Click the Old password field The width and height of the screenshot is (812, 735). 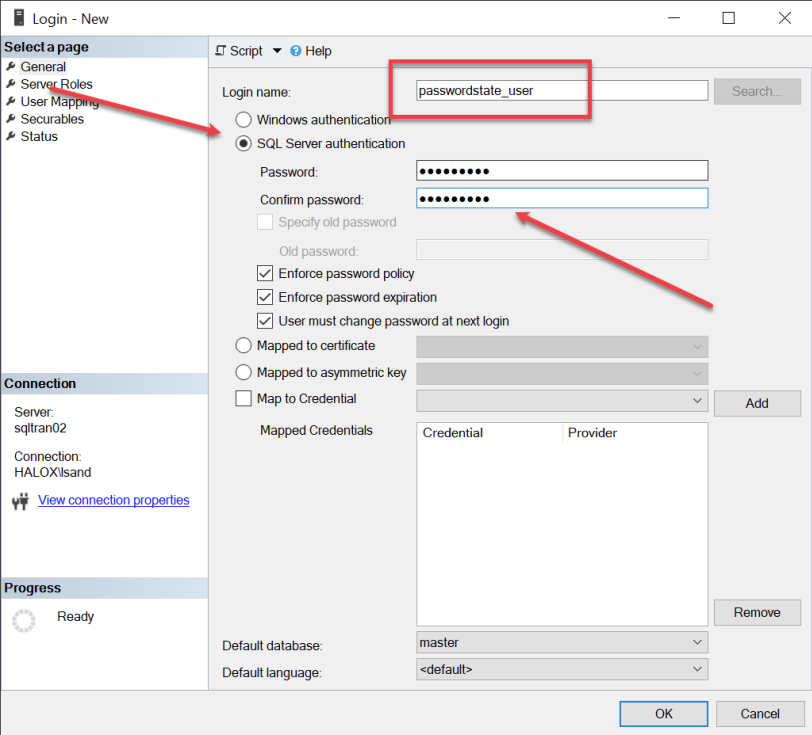pyautogui.click(x=562, y=250)
